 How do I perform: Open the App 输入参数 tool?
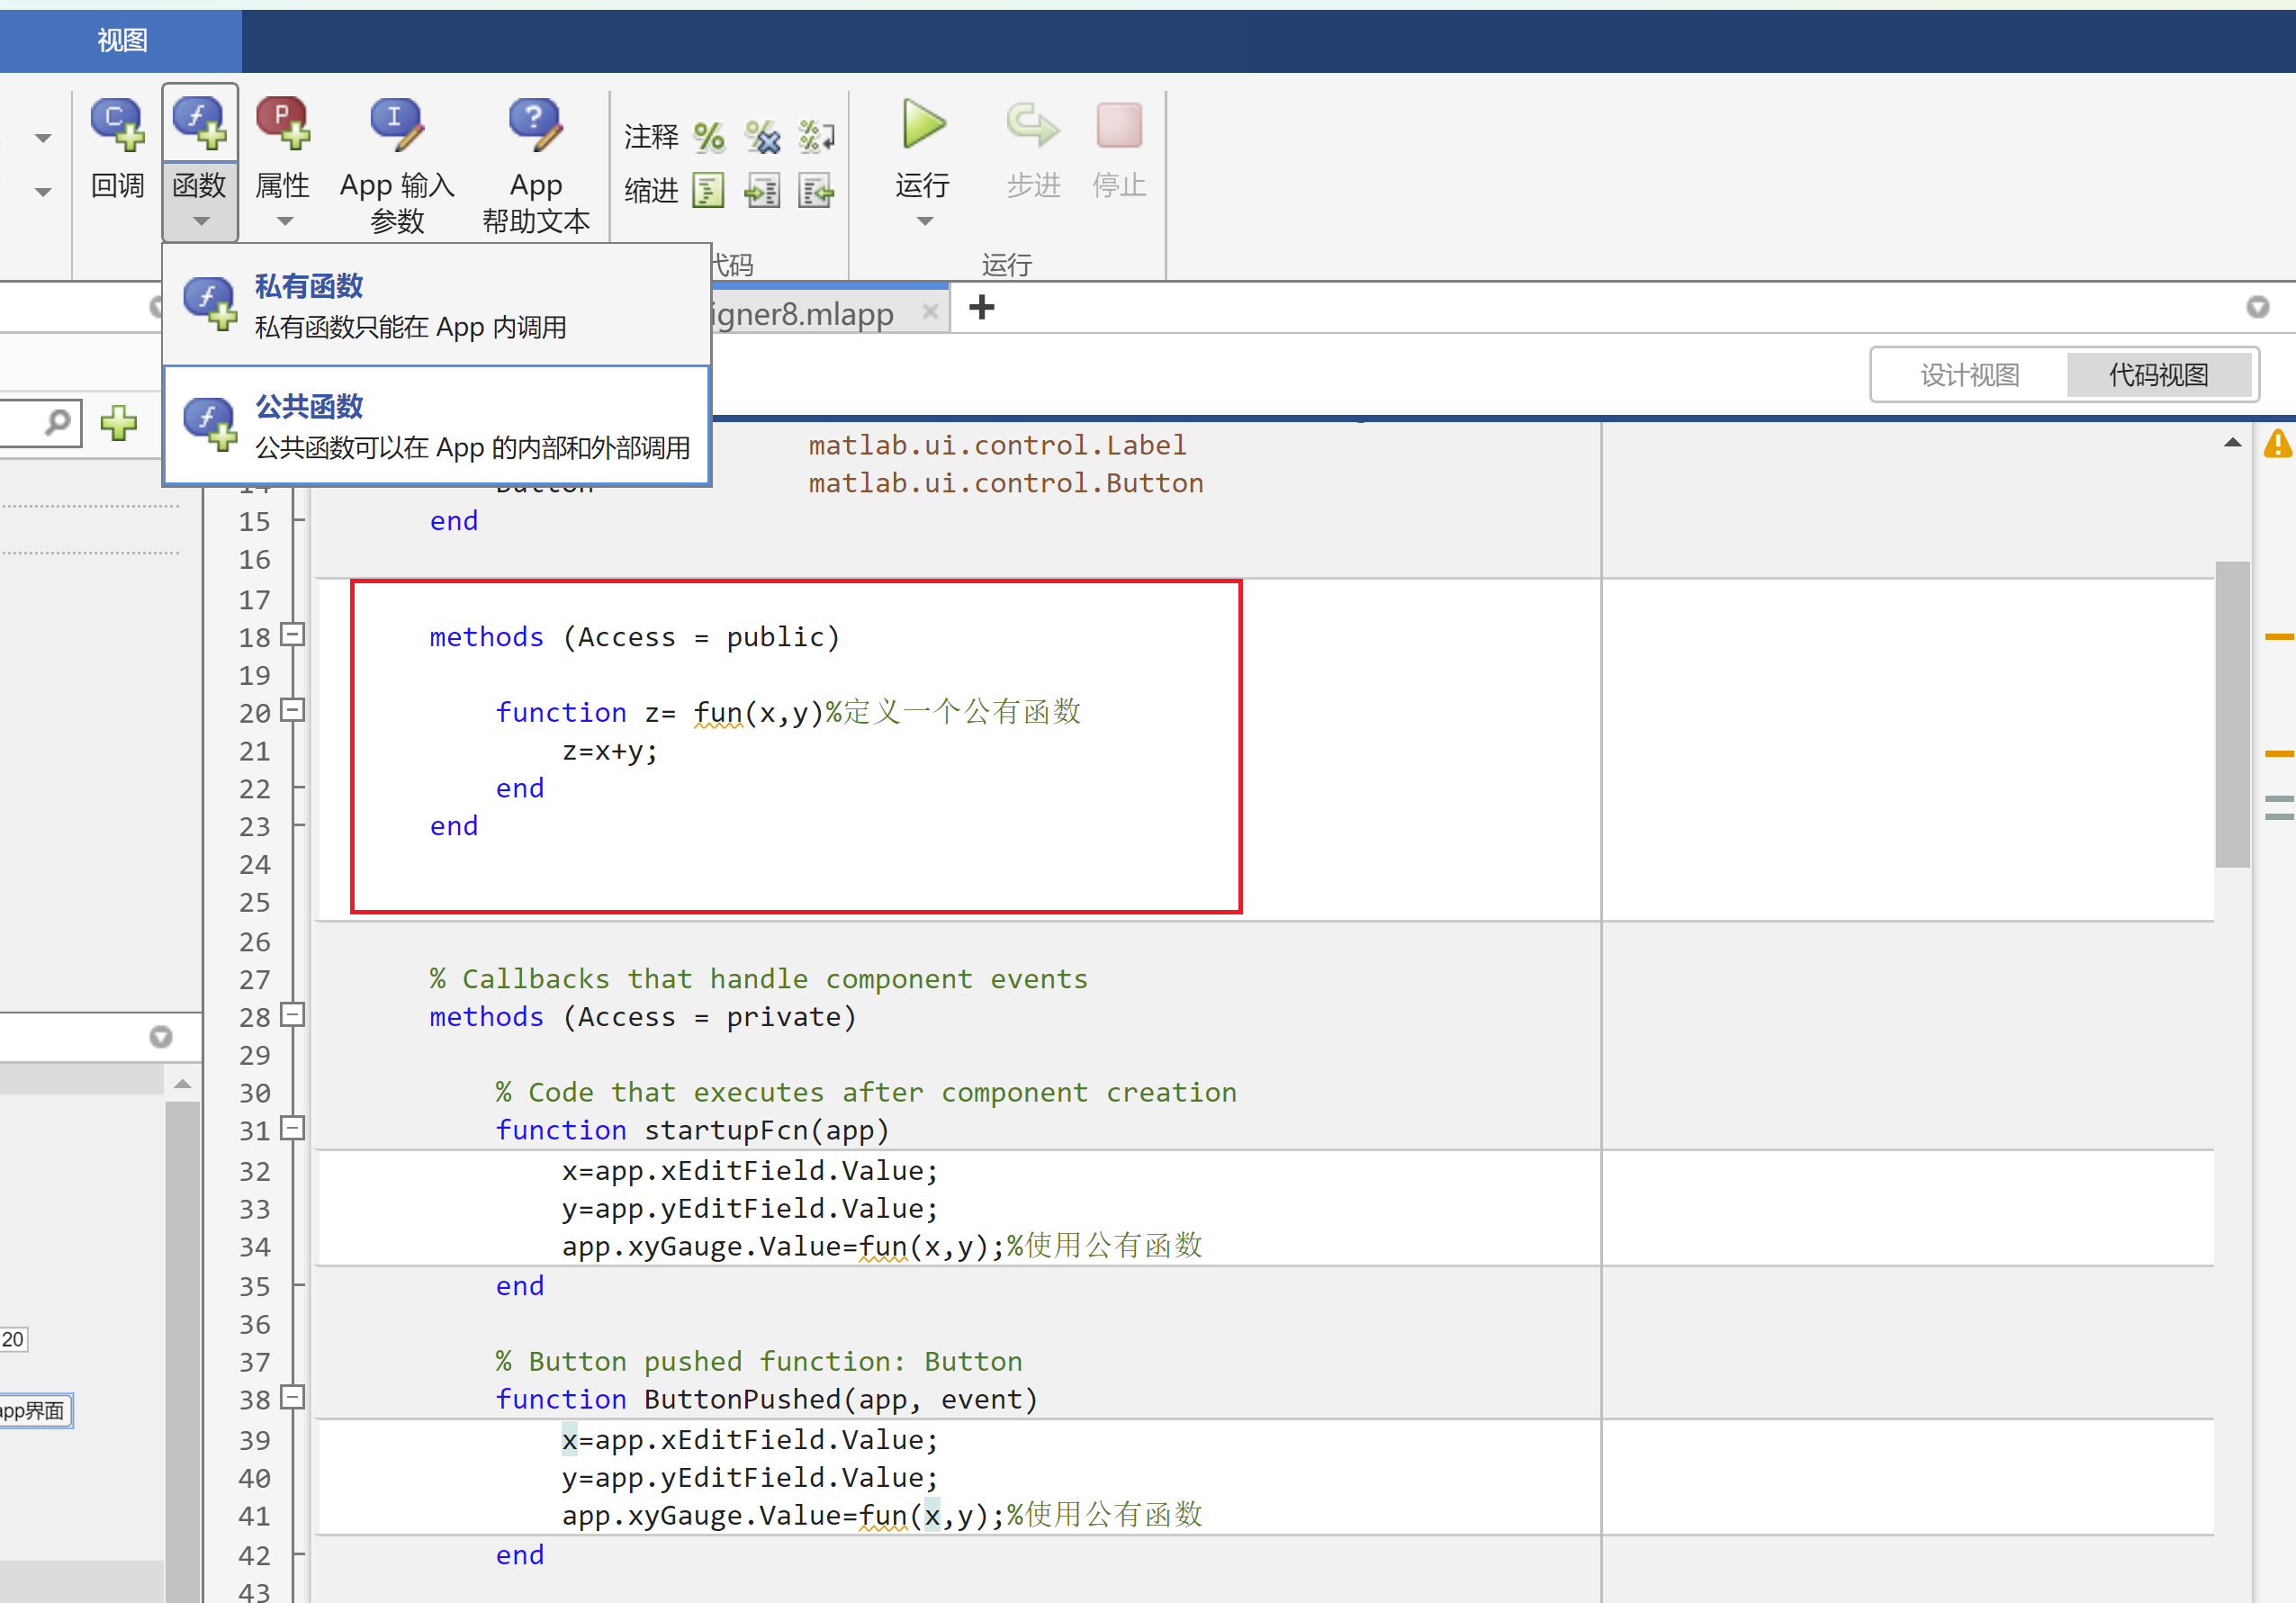[397, 126]
